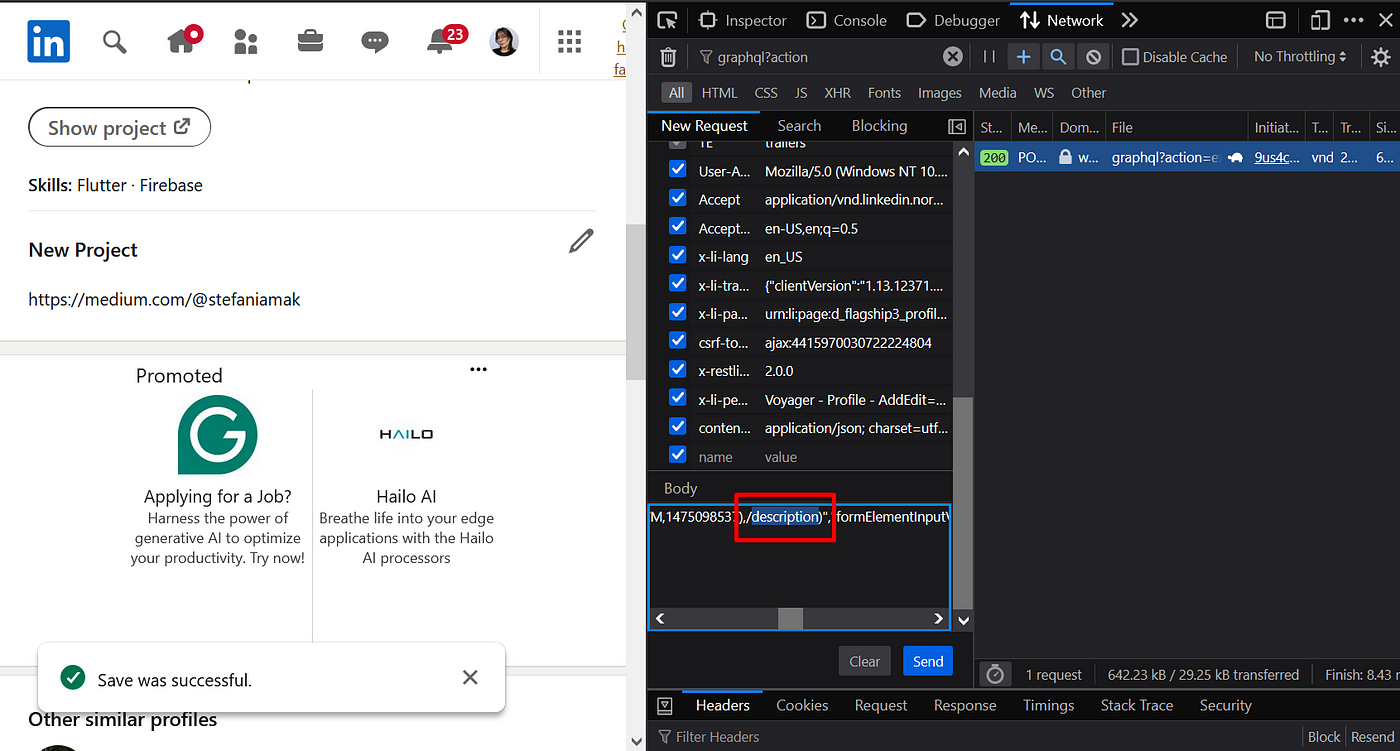Screen dimensions: 1400x751
Task: Click Show project button
Action: (120, 127)
